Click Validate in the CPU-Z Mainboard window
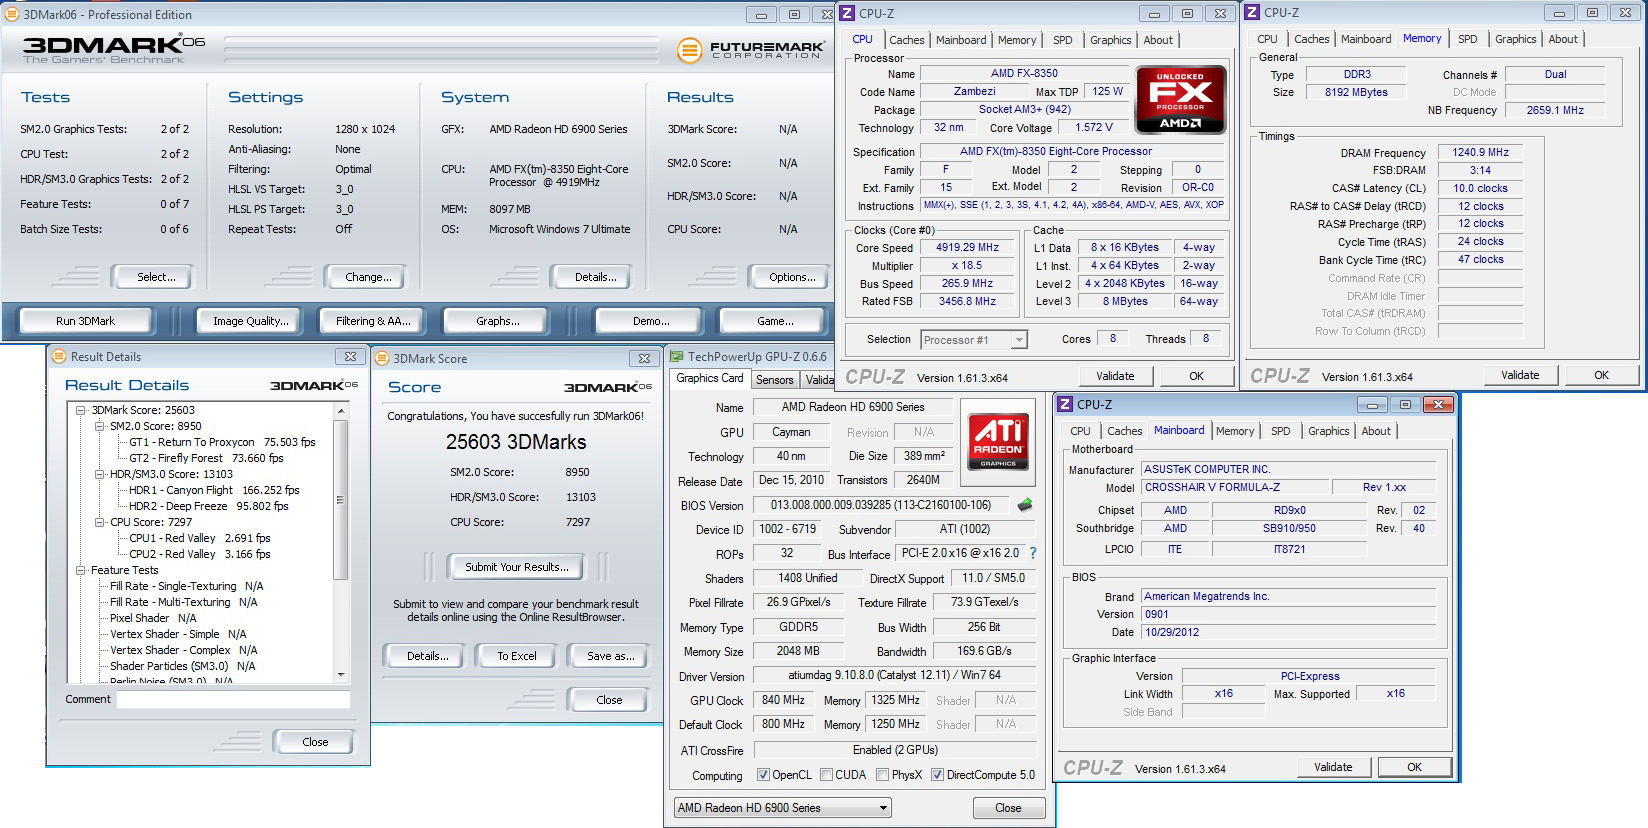 coord(1333,767)
